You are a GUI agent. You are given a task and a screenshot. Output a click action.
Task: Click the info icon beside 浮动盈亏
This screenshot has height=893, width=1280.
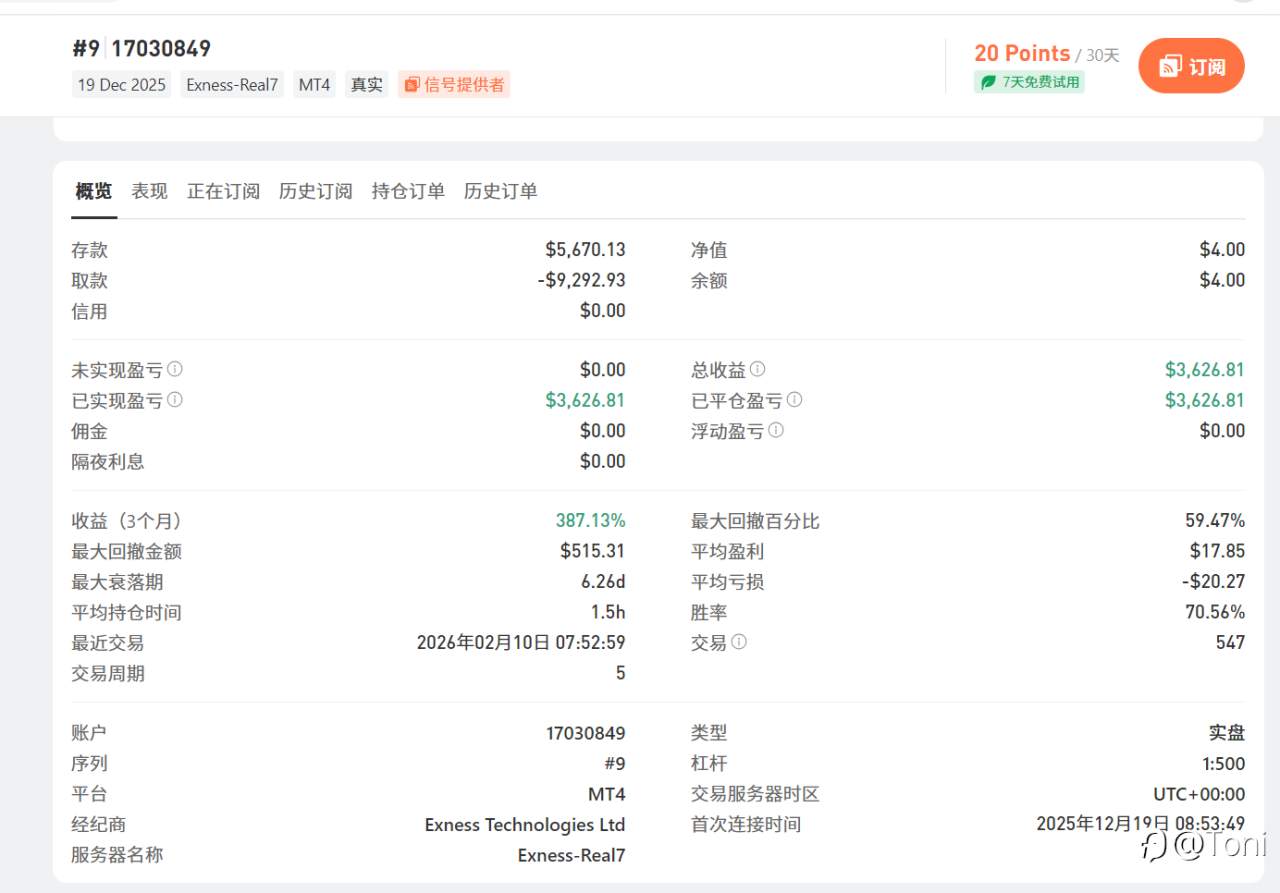(775, 431)
